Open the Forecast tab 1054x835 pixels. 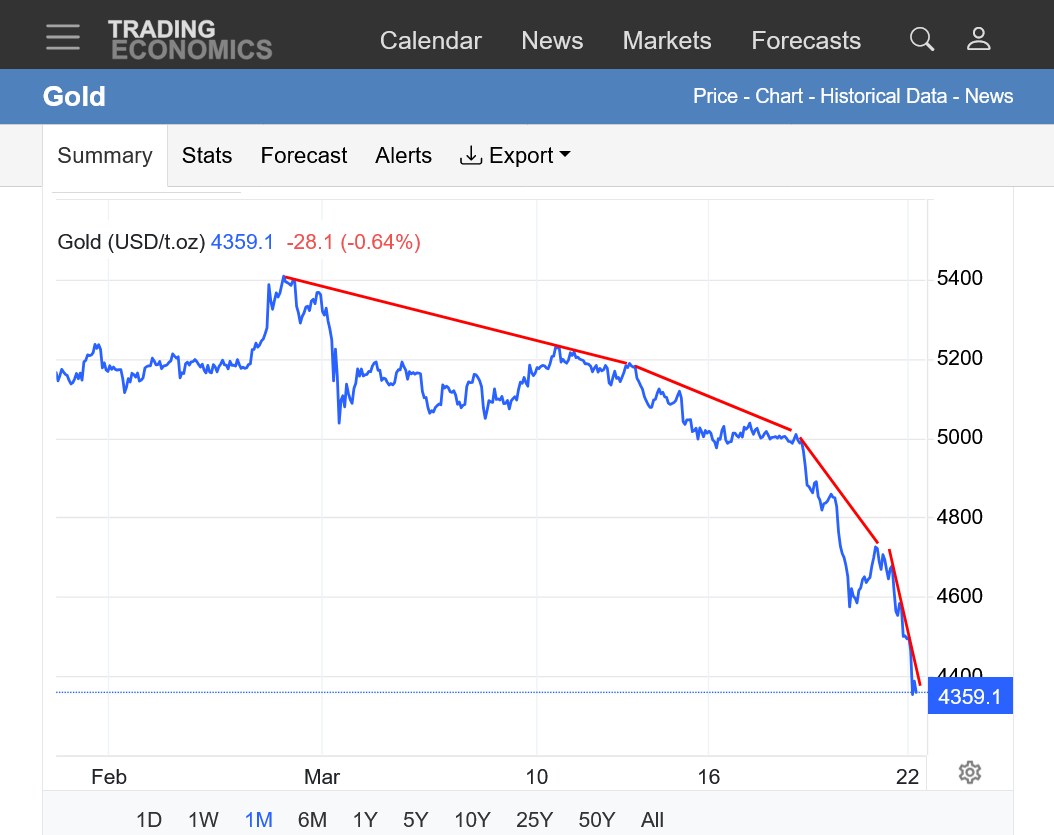pos(304,156)
